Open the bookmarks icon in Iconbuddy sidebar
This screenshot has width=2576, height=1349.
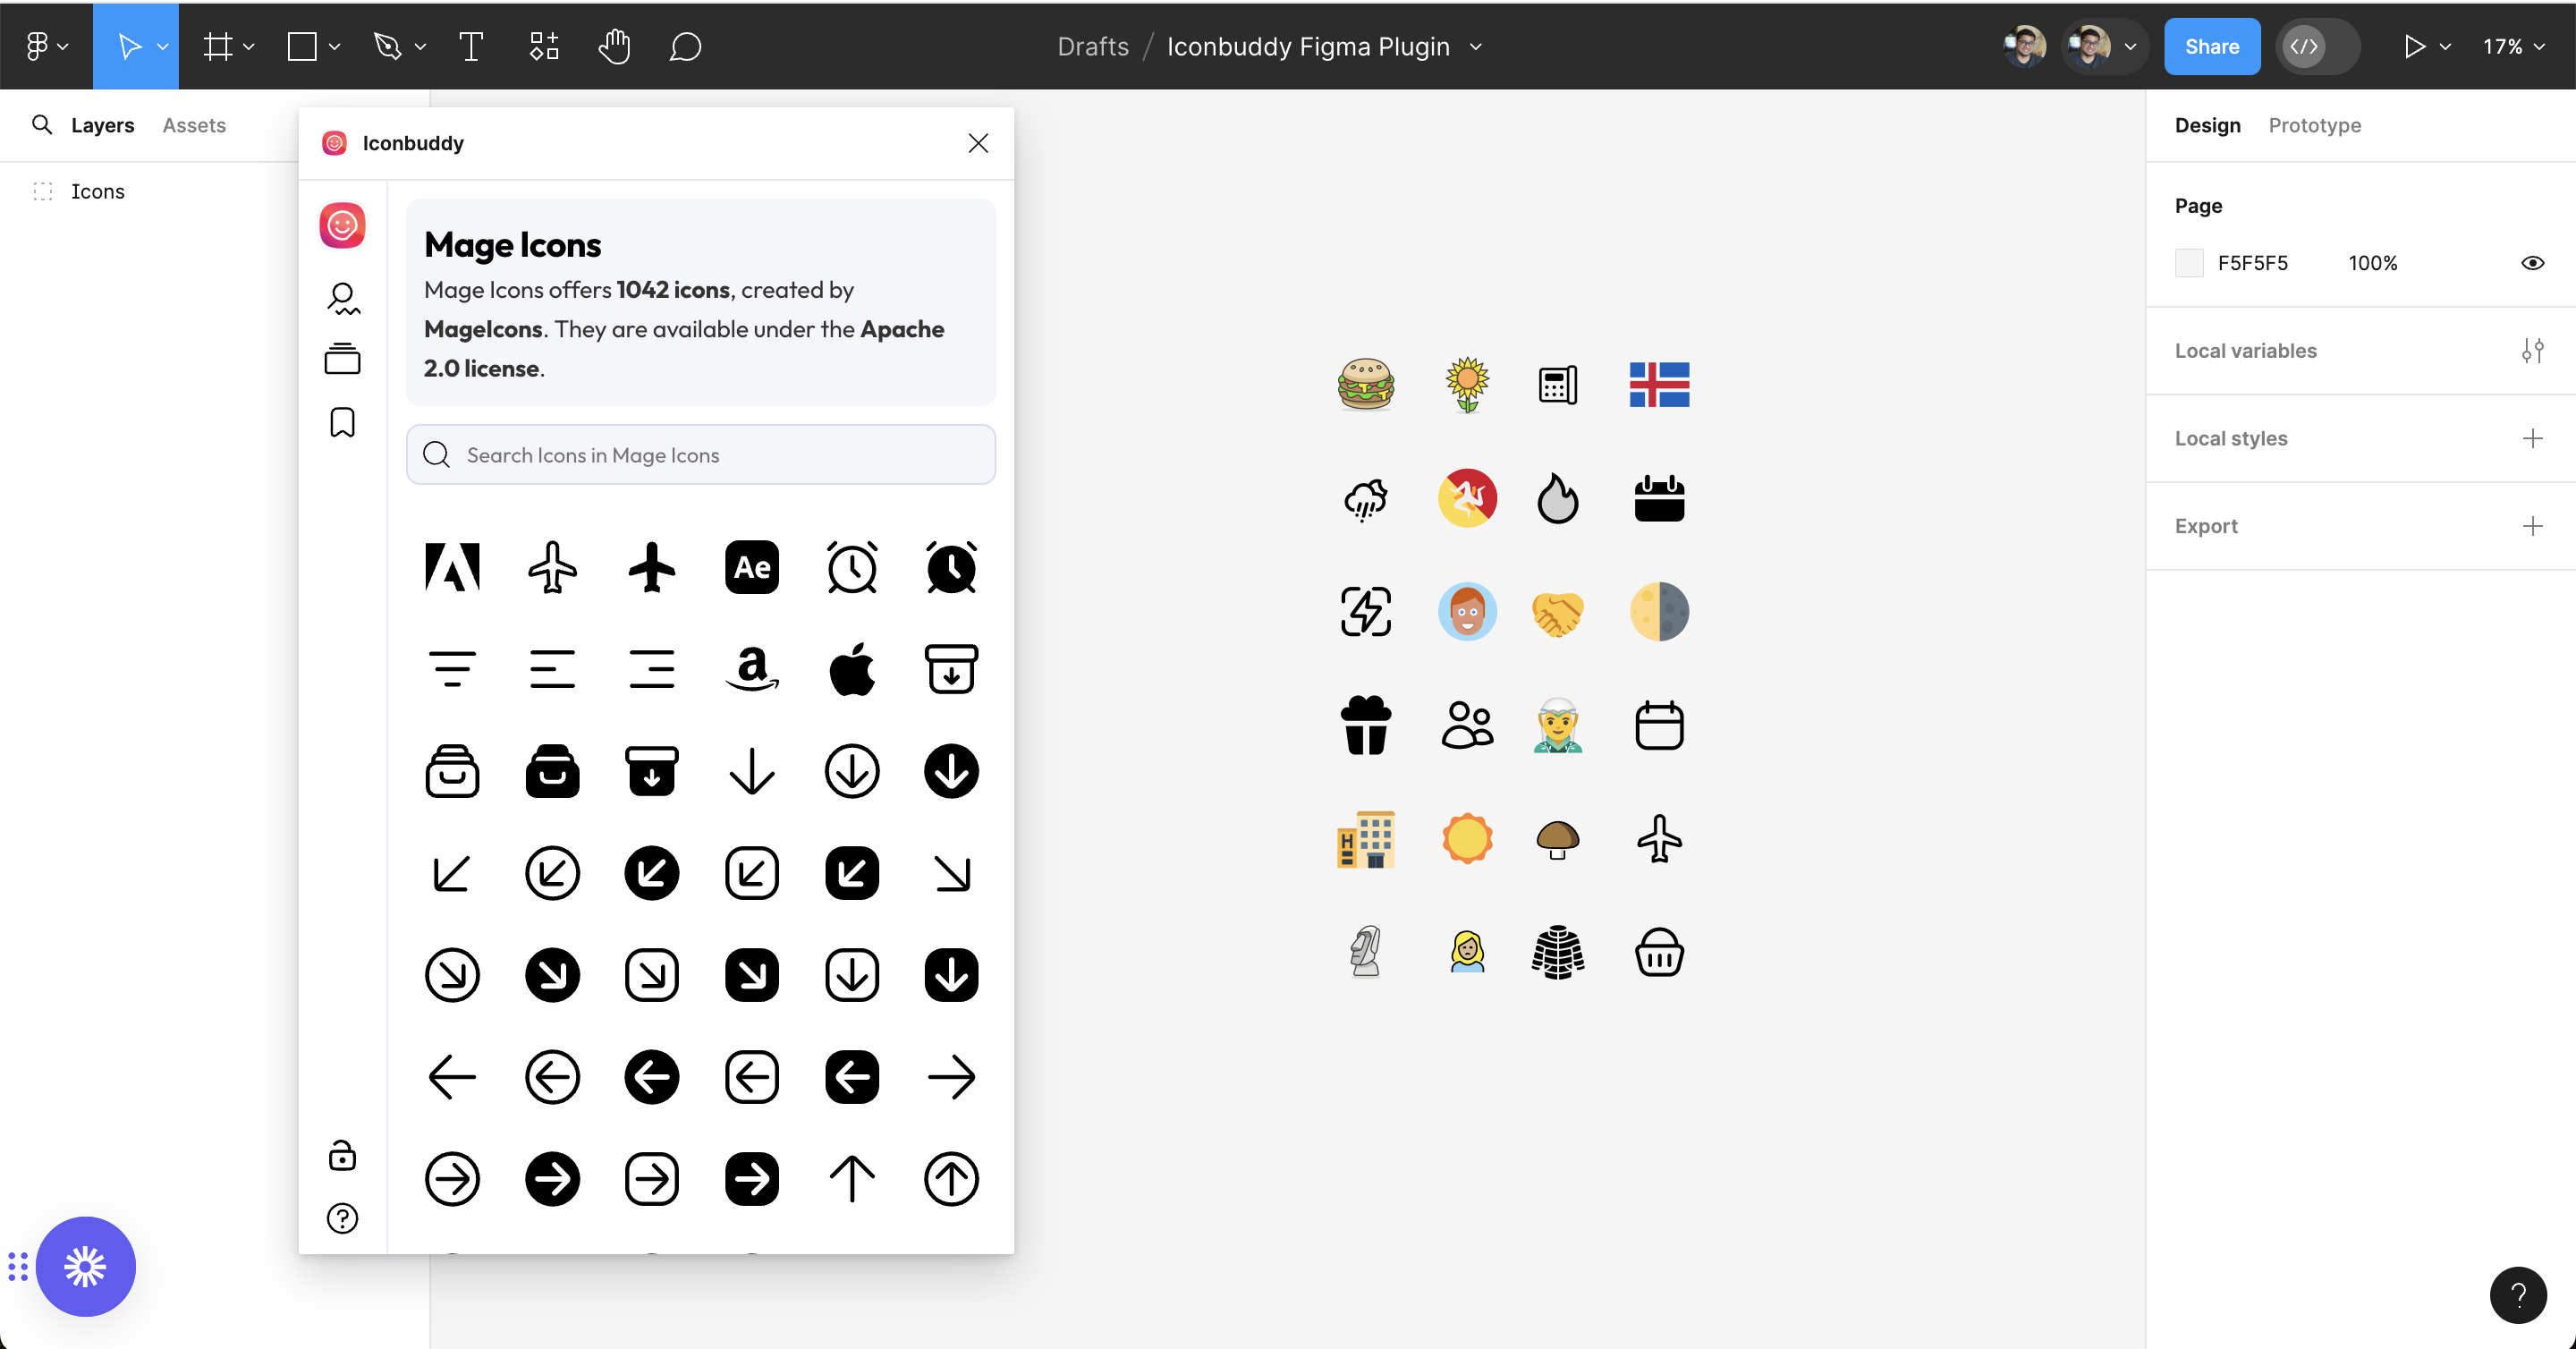[x=342, y=422]
